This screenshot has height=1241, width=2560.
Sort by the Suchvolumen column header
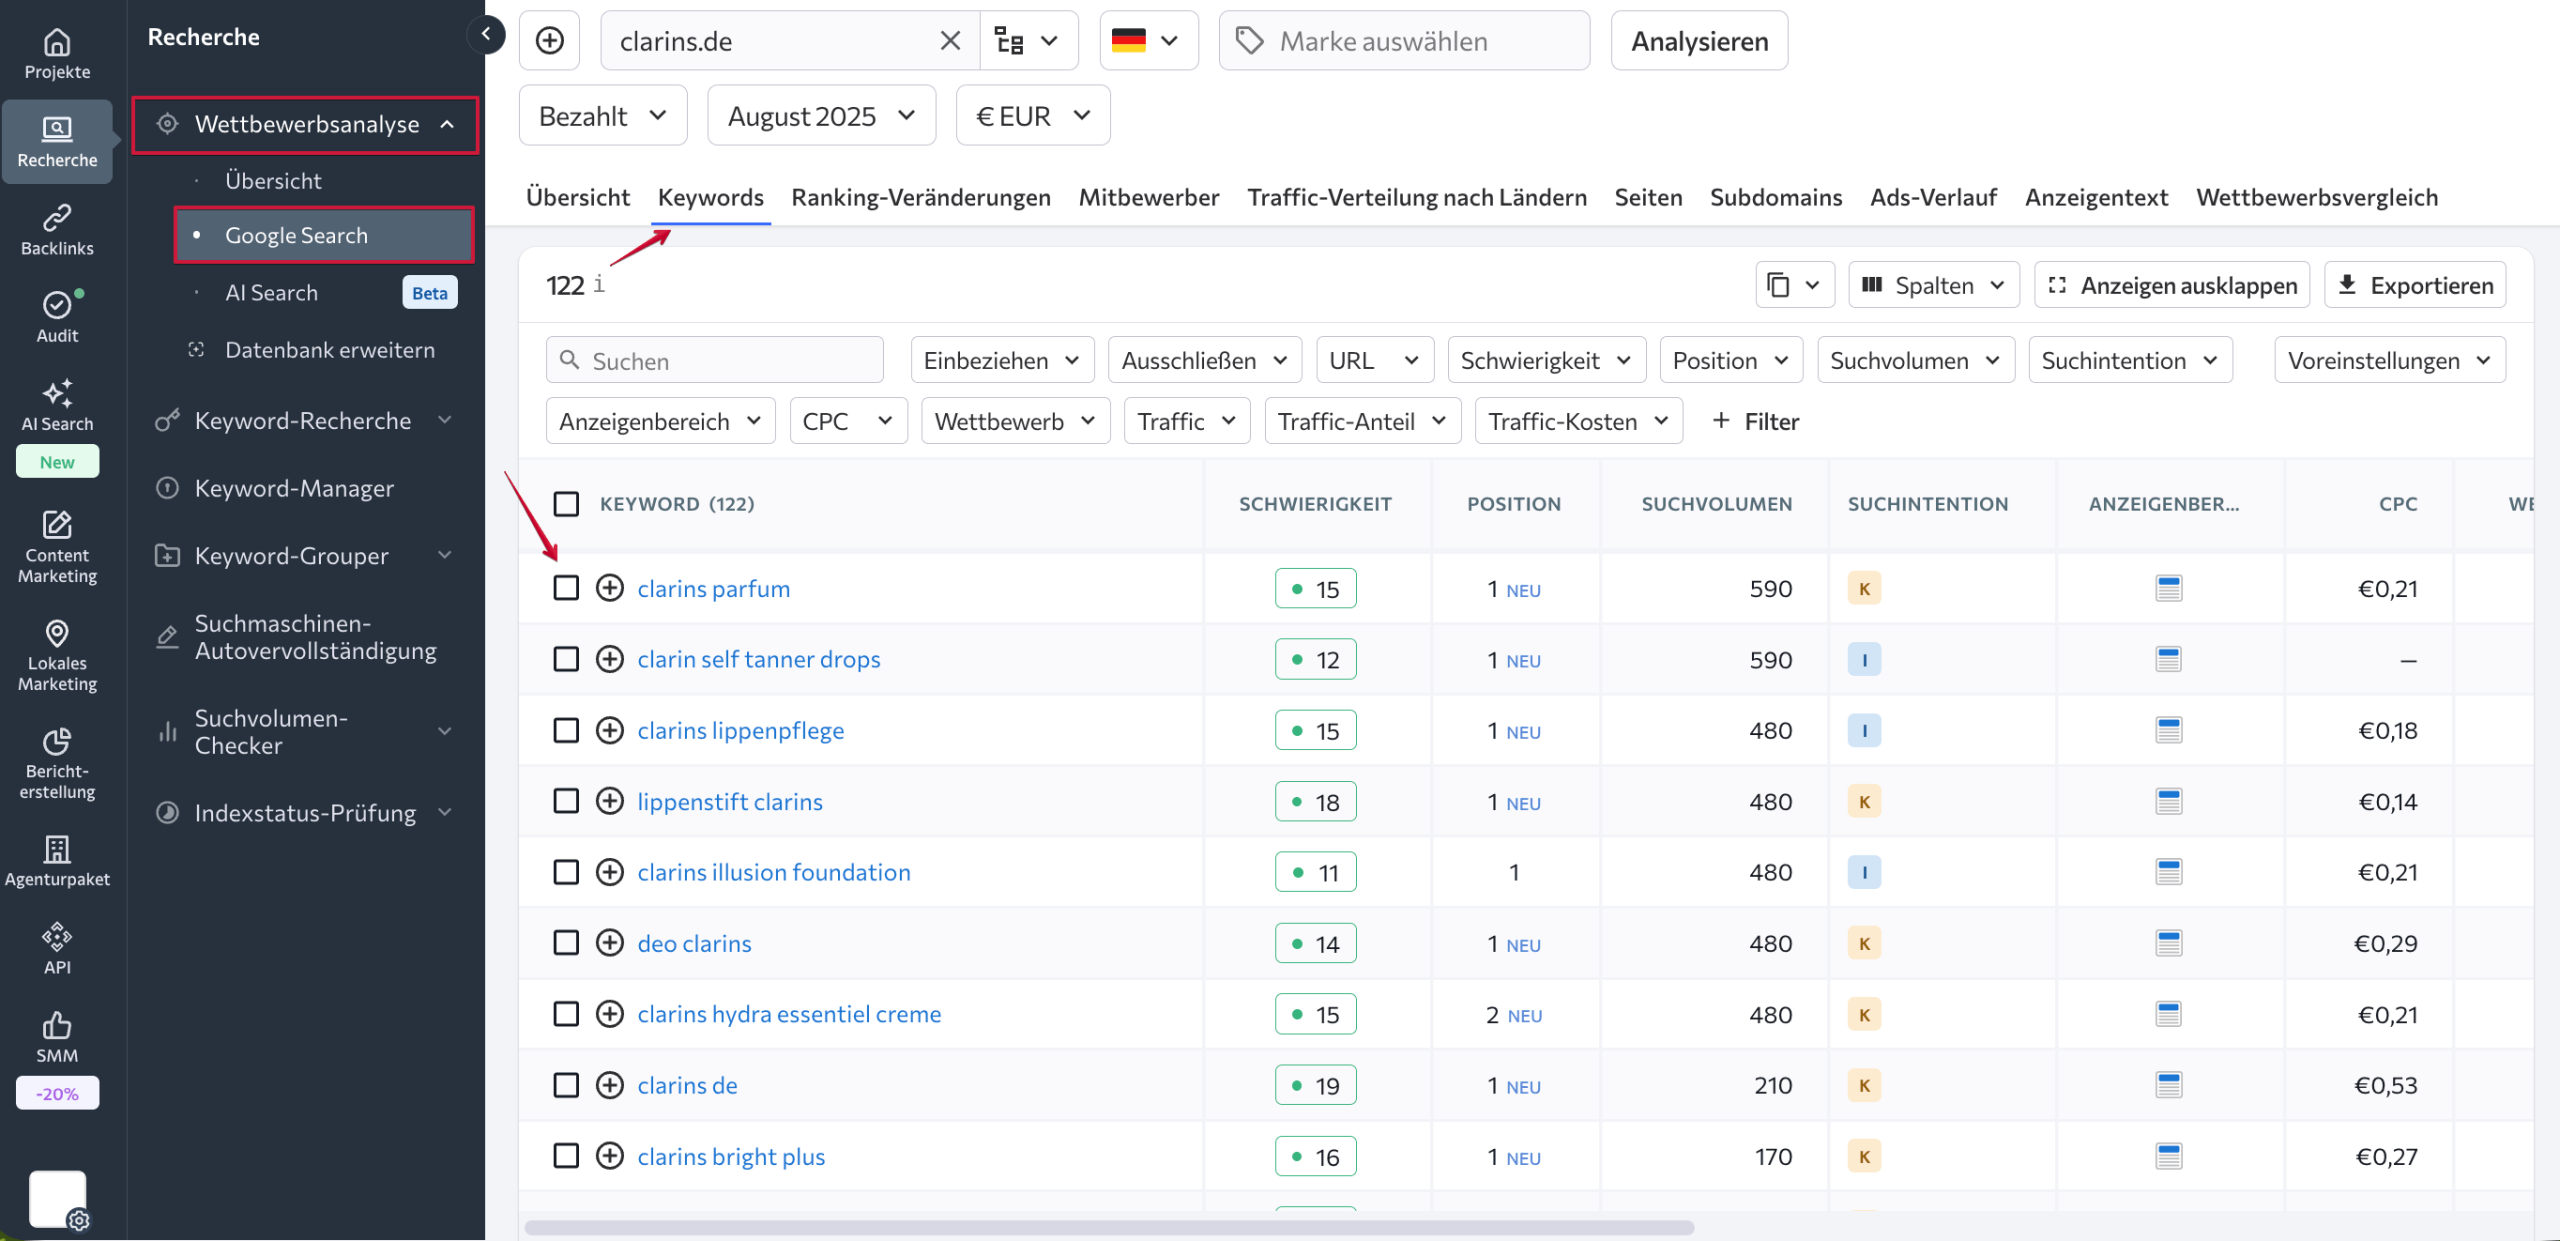coord(1716,503)
